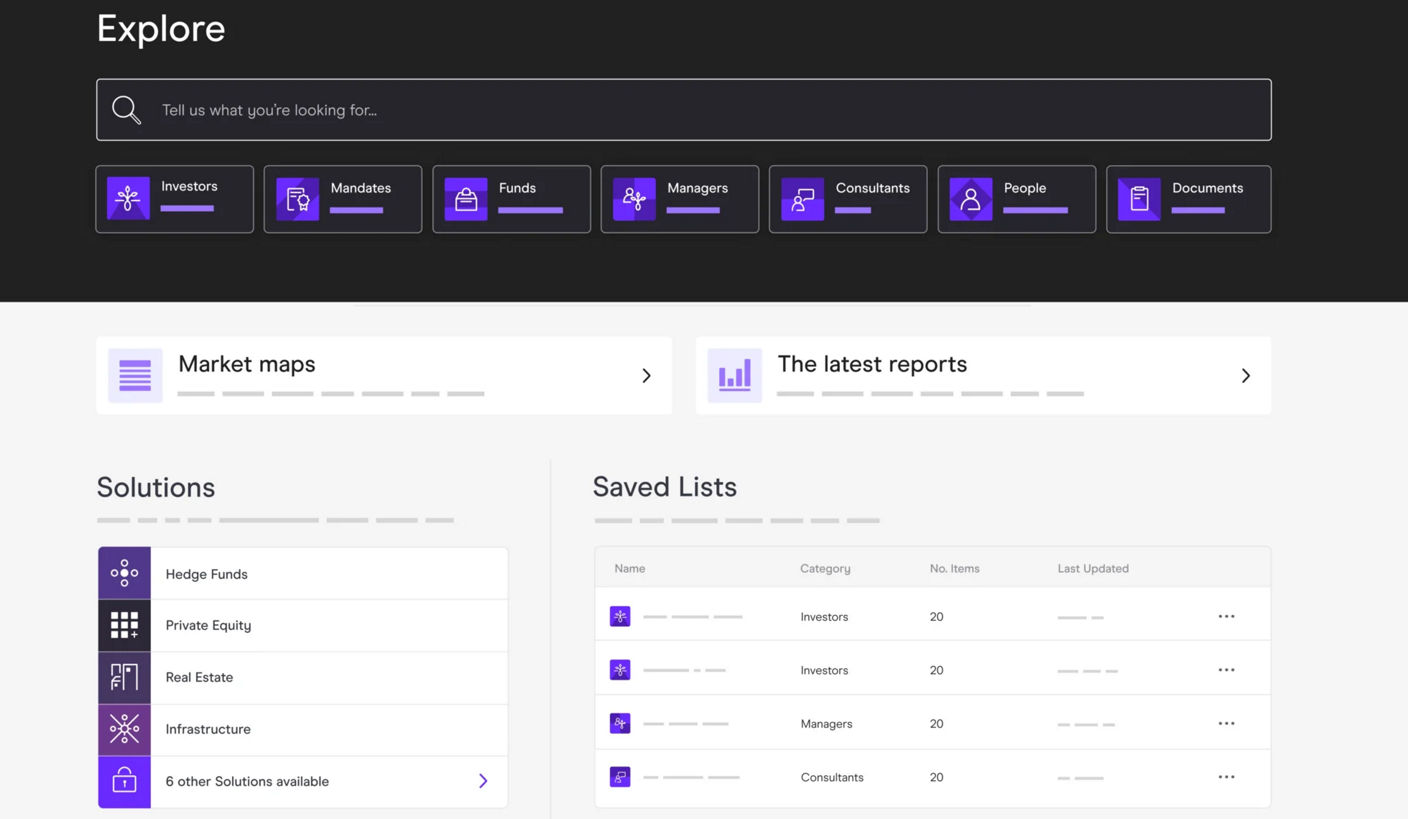Click the Hedge Funds solution icon
The image size is (1408, 819).
point(124,573)
